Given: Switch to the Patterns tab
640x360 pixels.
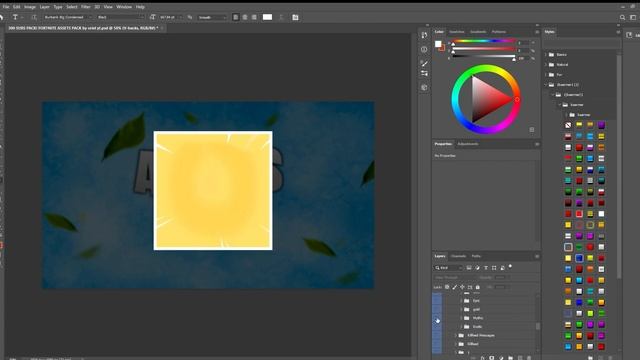Looking at the screenshot, I should 499,32.
